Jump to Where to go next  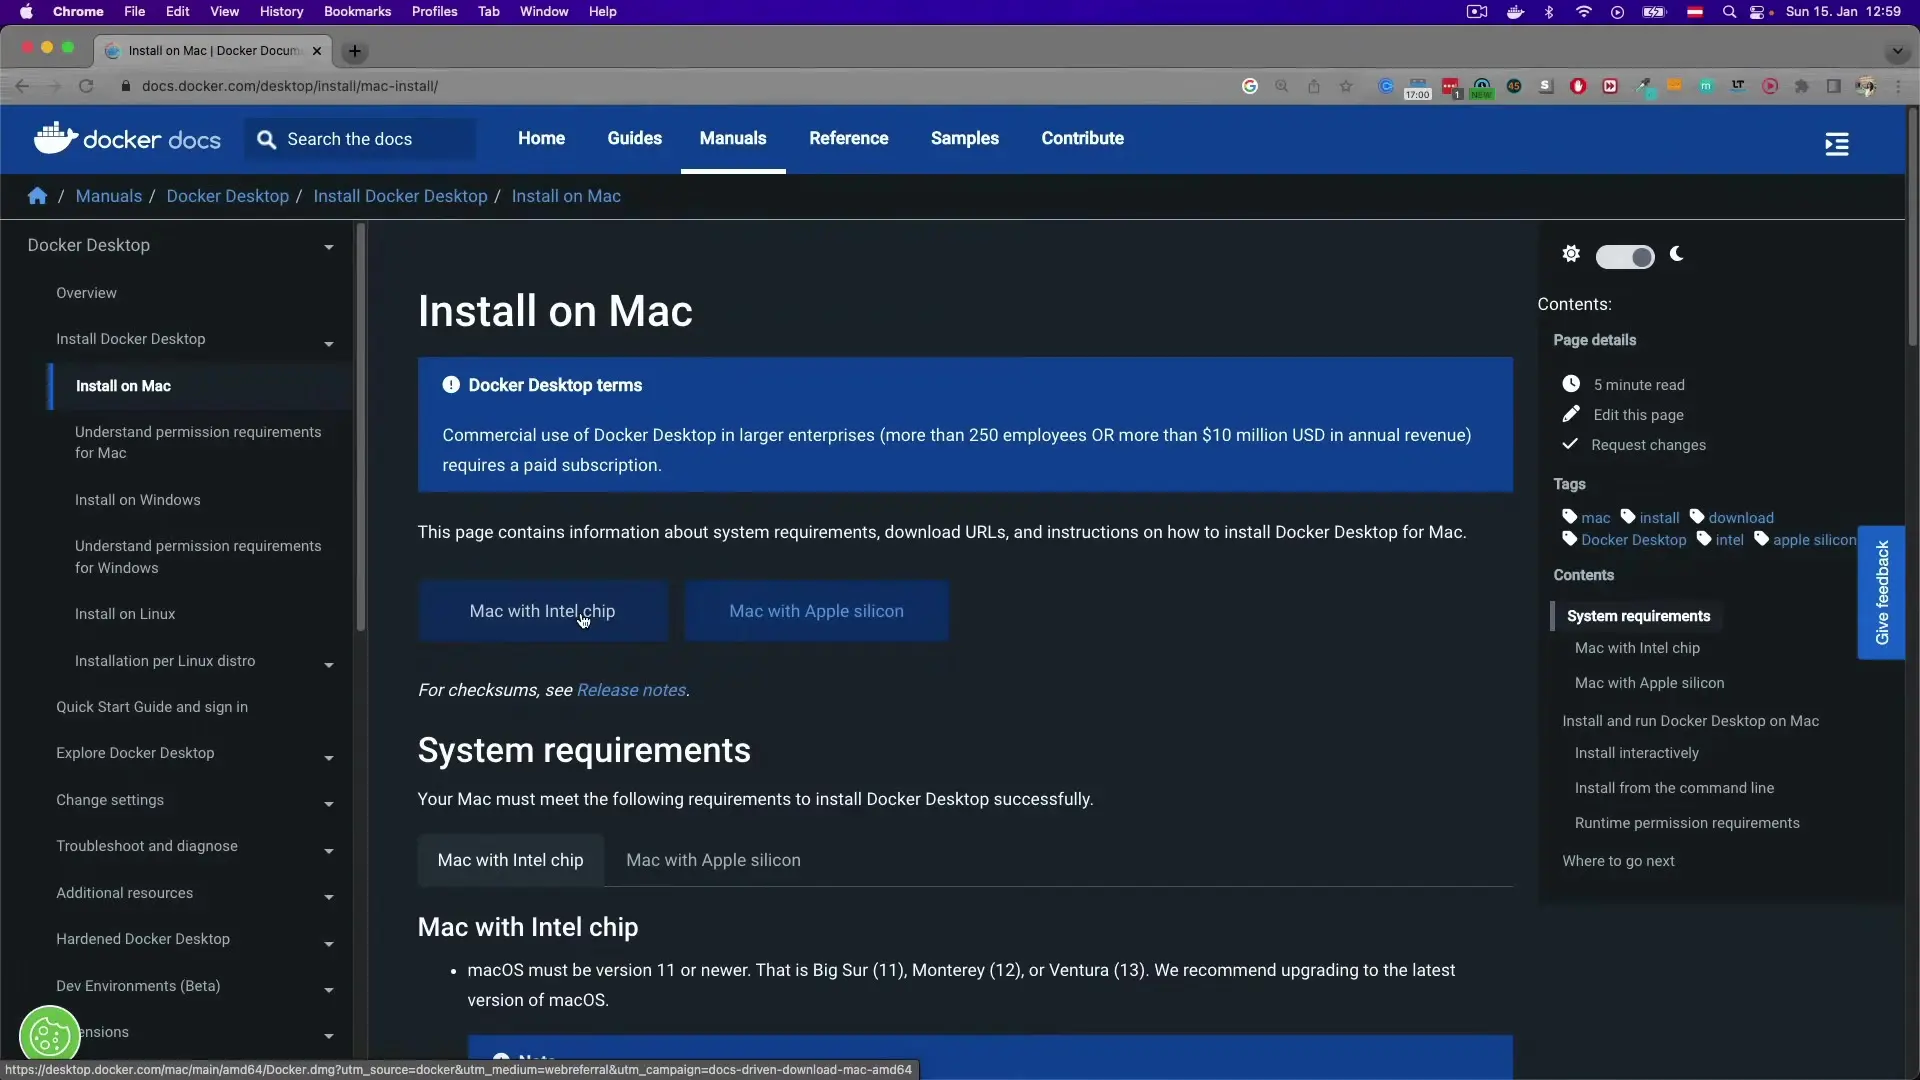[x=1618, y=861]
